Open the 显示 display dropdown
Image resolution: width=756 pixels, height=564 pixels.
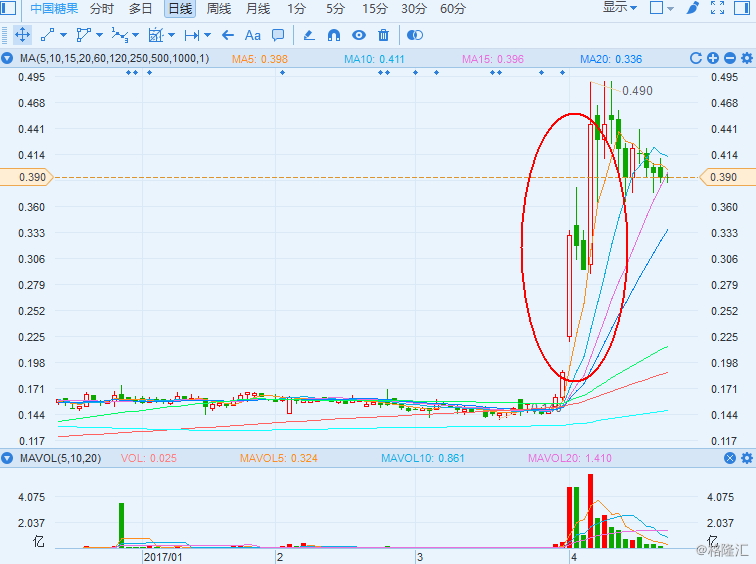point(620,7)
